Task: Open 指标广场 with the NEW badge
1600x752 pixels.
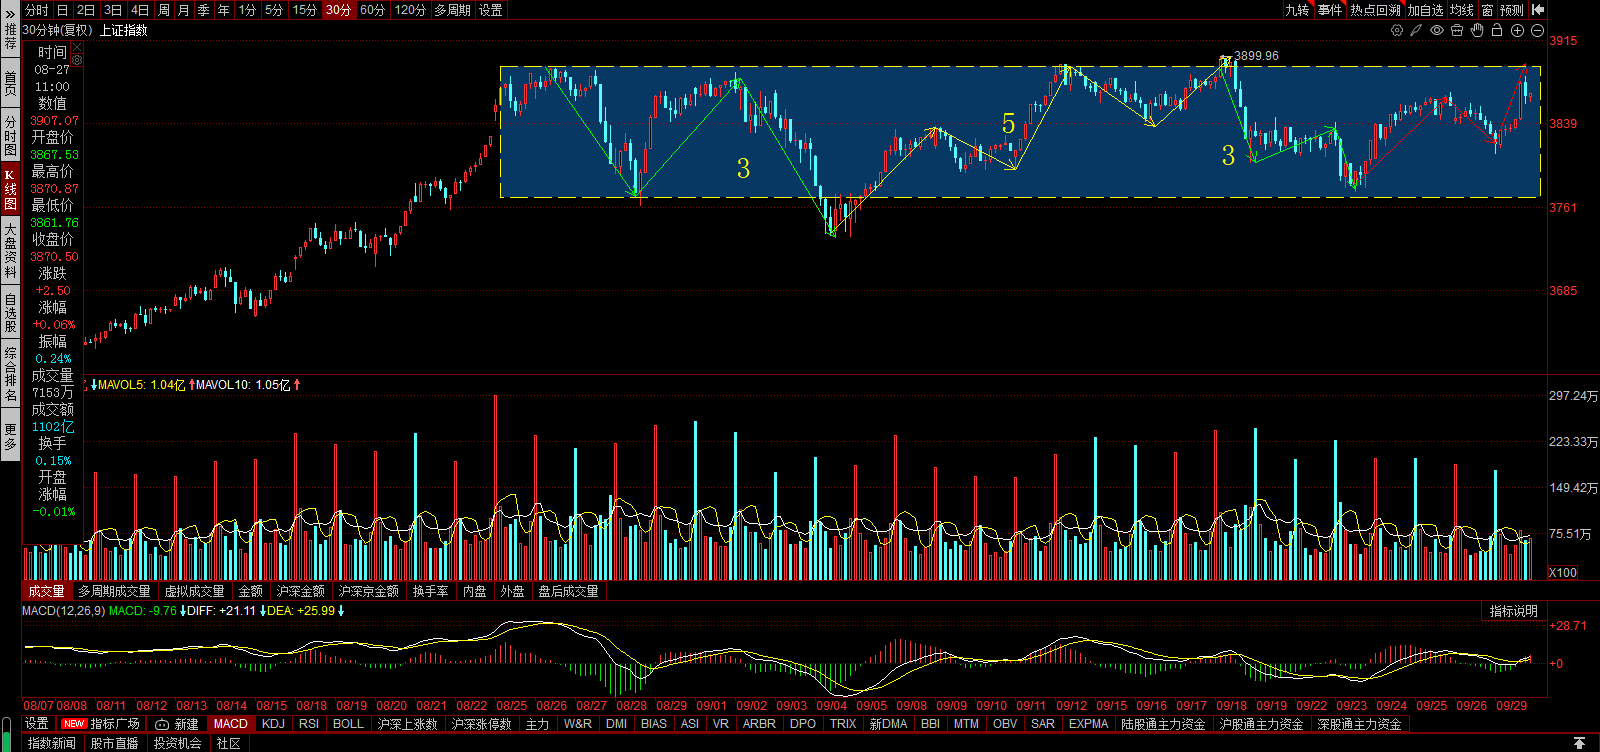Action: 101,724
